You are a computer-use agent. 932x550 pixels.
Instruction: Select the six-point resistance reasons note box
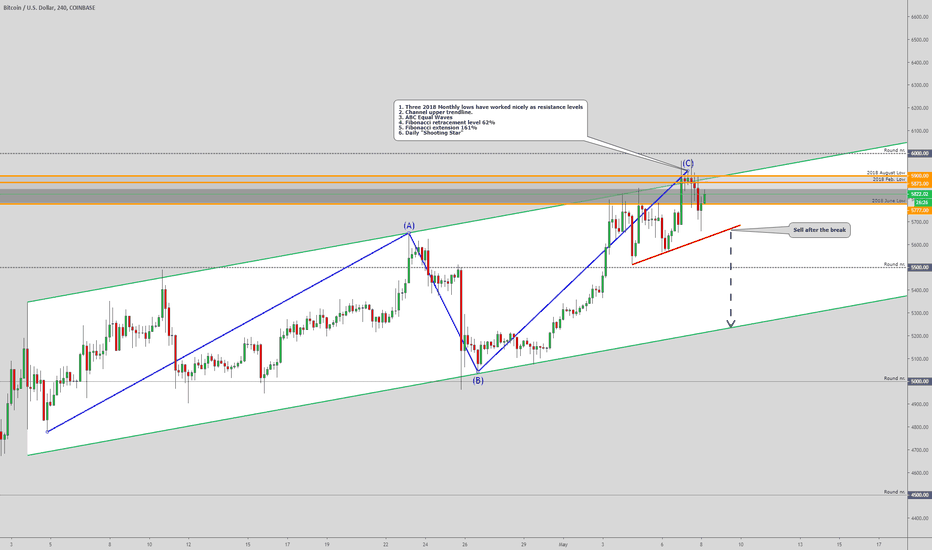point(490,120)
